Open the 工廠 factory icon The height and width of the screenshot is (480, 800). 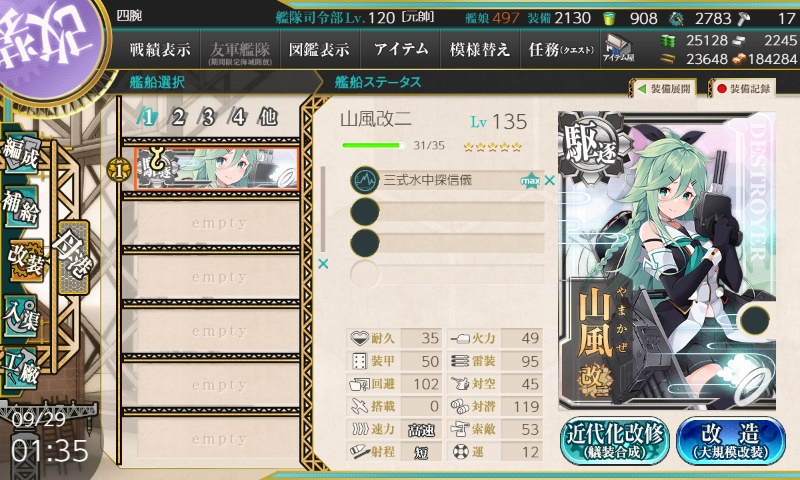(21, 368)
